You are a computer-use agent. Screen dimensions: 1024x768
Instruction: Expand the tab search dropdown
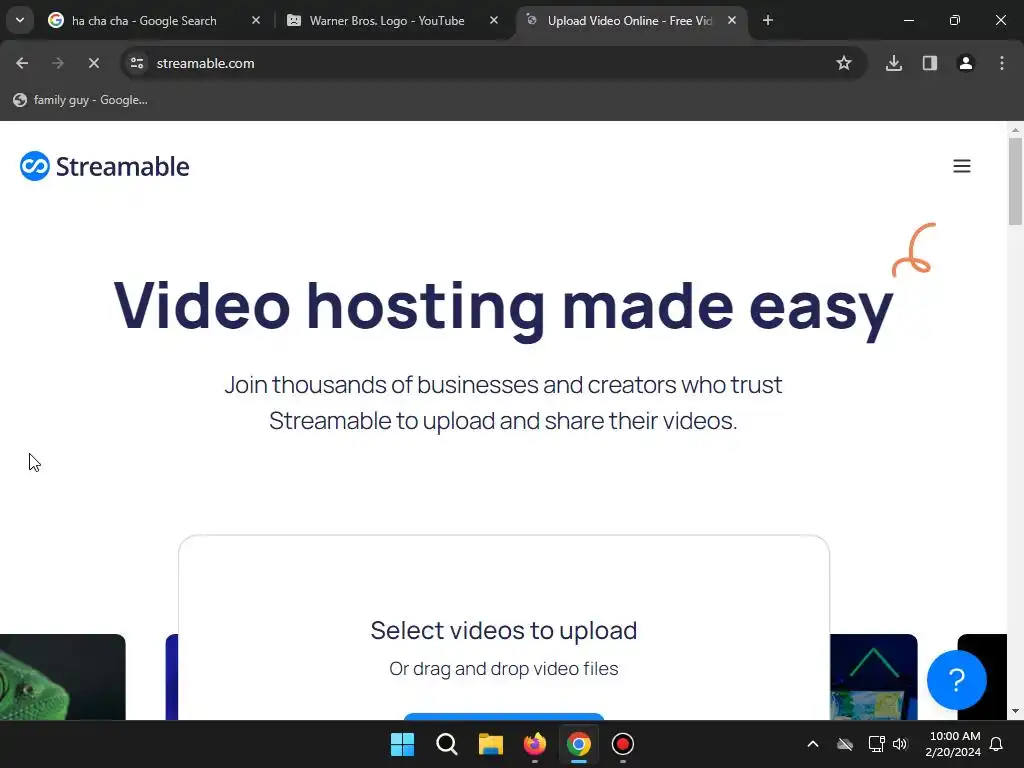(x=20, y=20)
